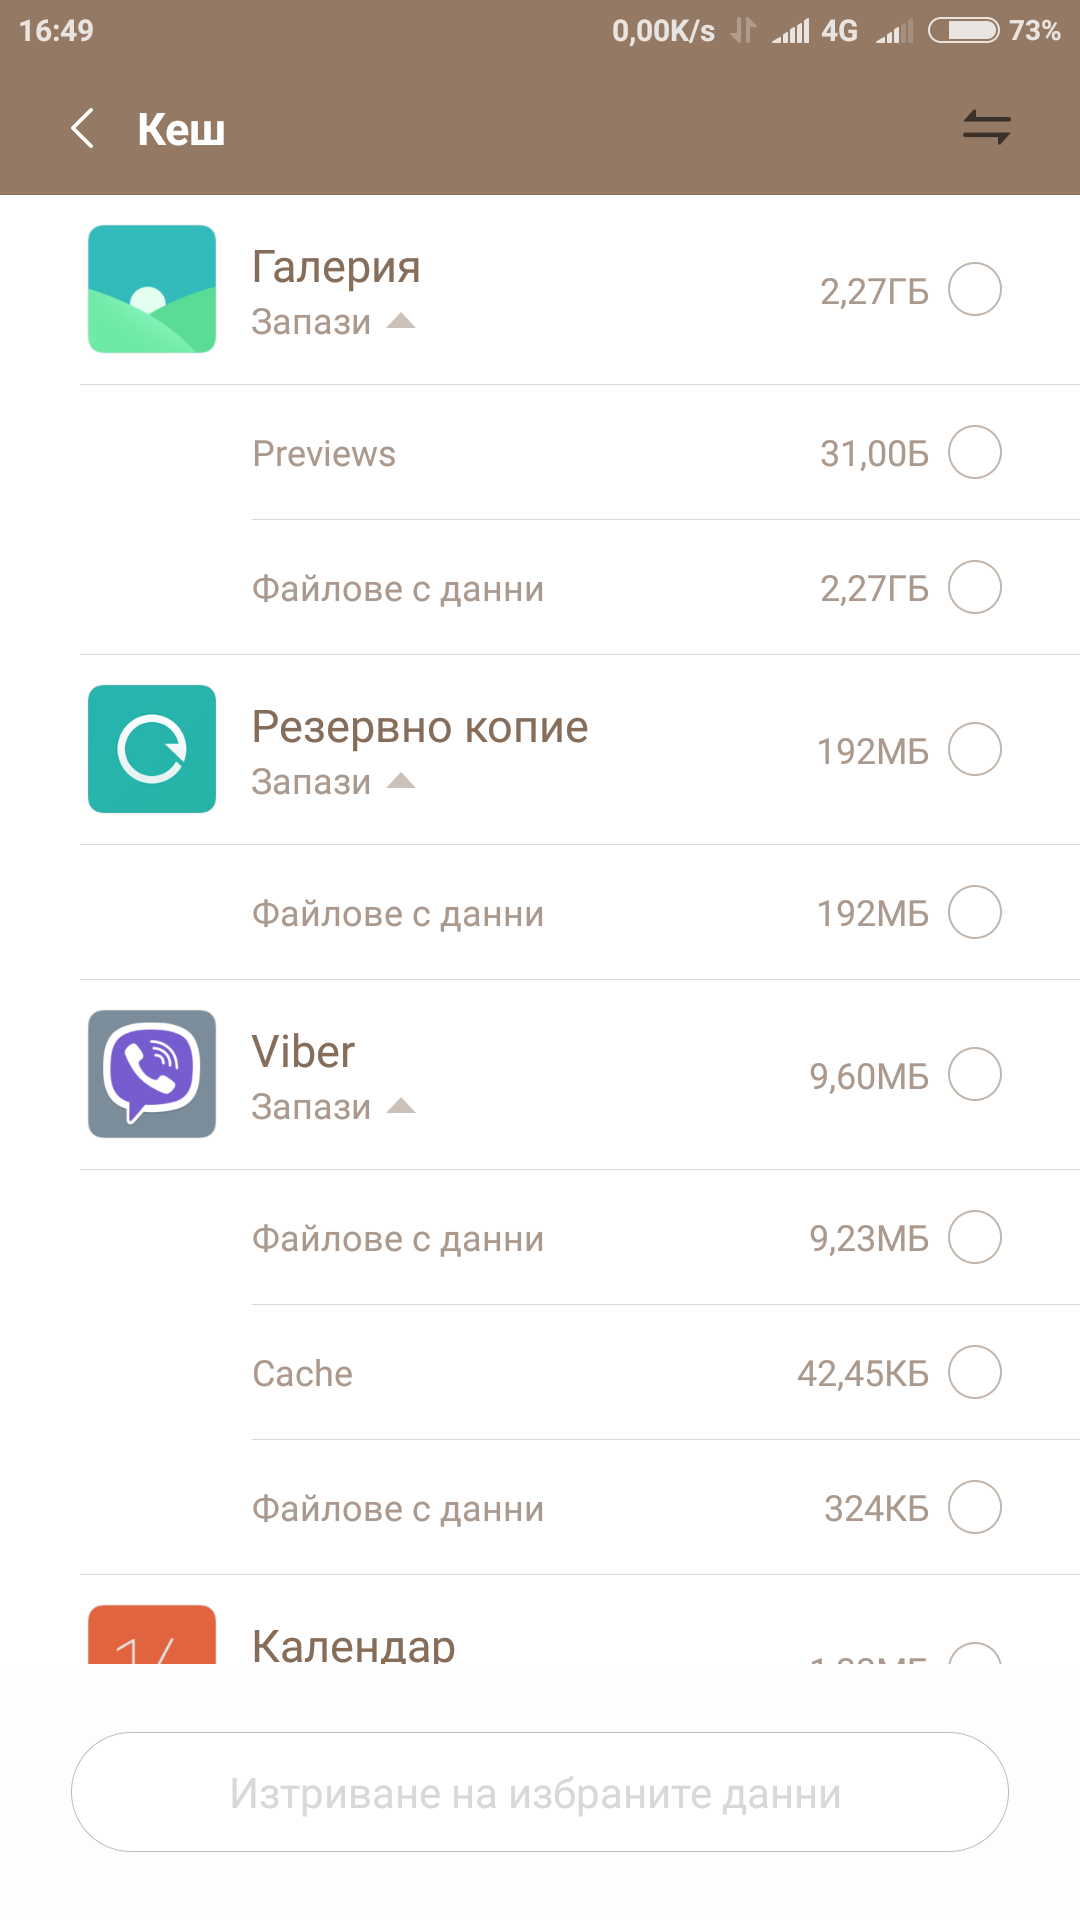Open the Previews entry under Галерия

(x=324, y=454)
